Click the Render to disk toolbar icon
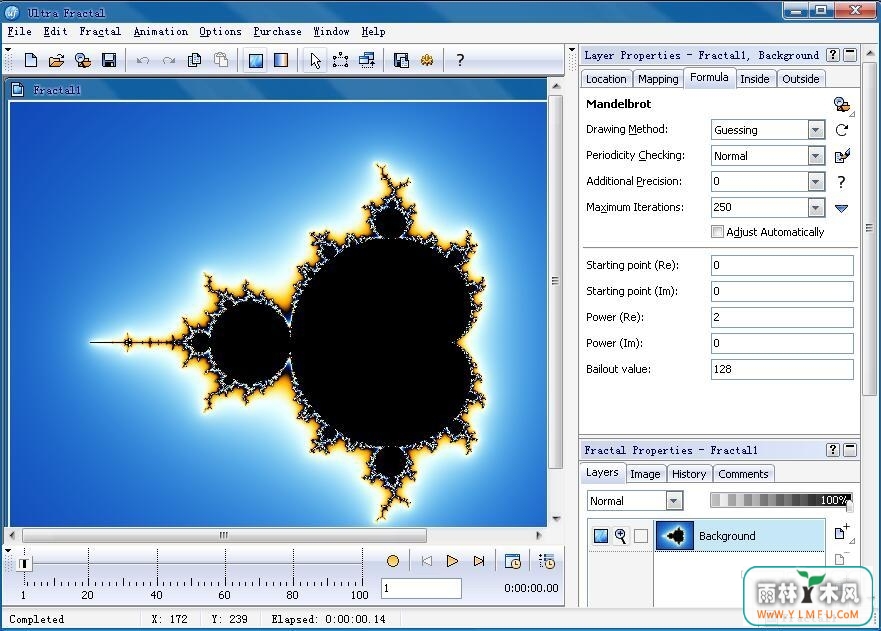This screenshot has width=881, height=631. point(401,60)
